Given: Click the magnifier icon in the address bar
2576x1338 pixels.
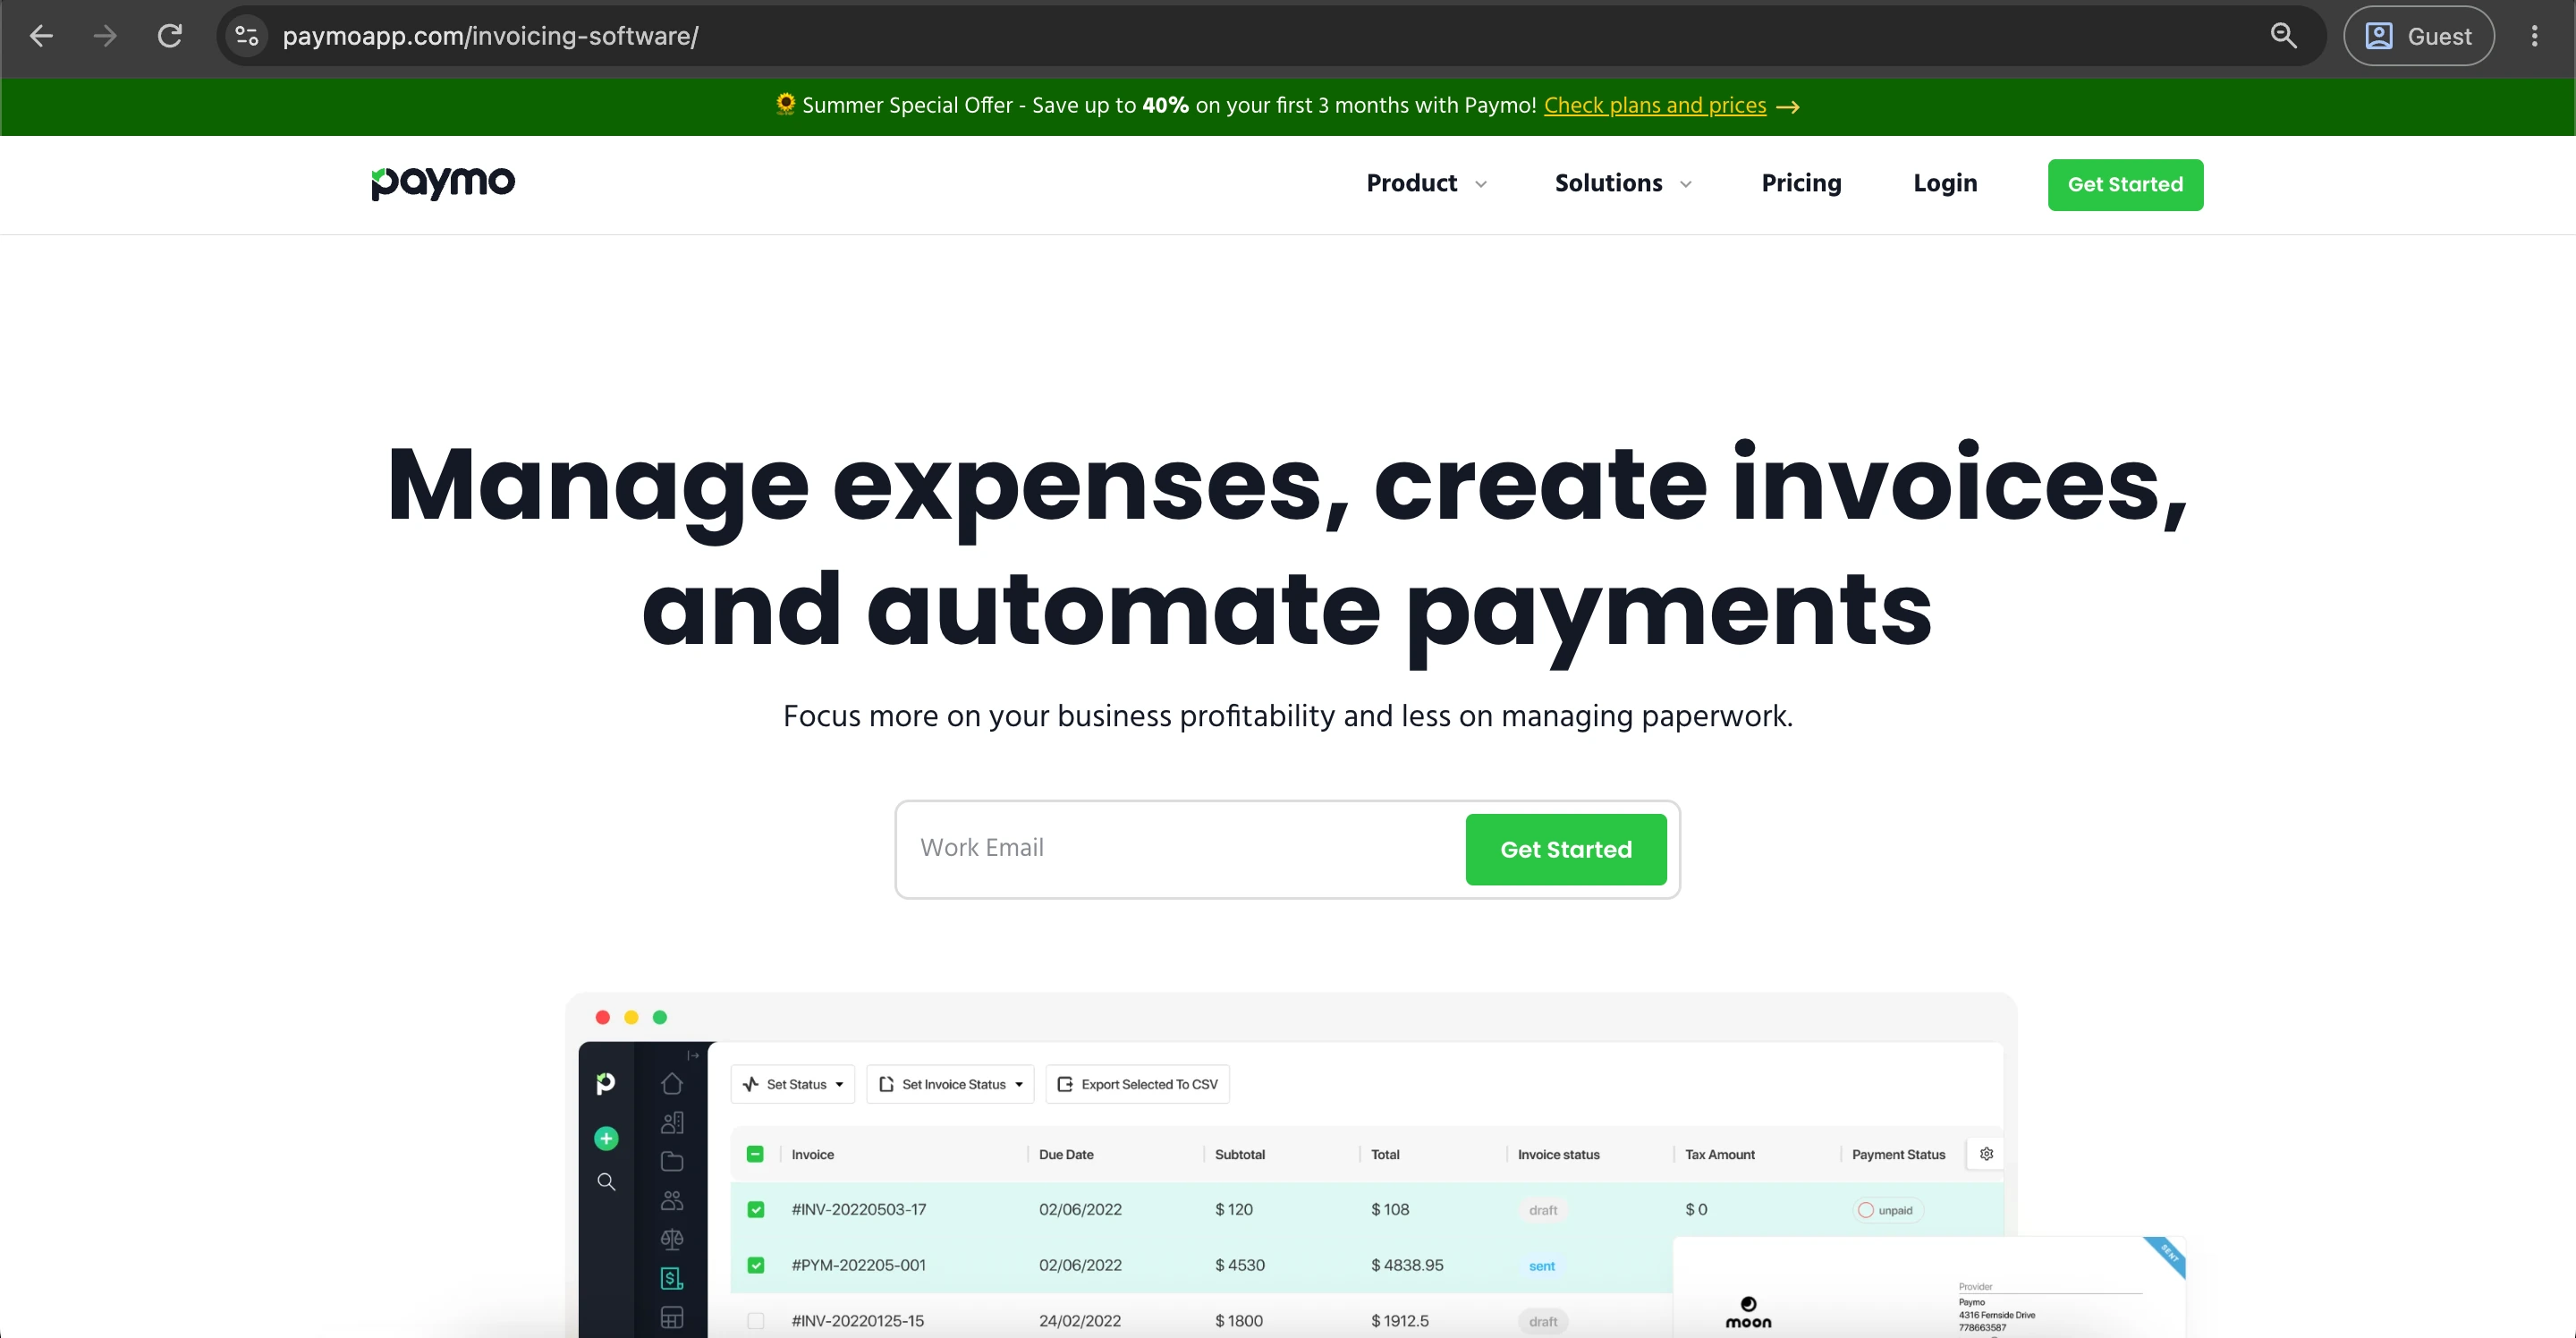Looking at the screenshot, I should coord(2283,36).
